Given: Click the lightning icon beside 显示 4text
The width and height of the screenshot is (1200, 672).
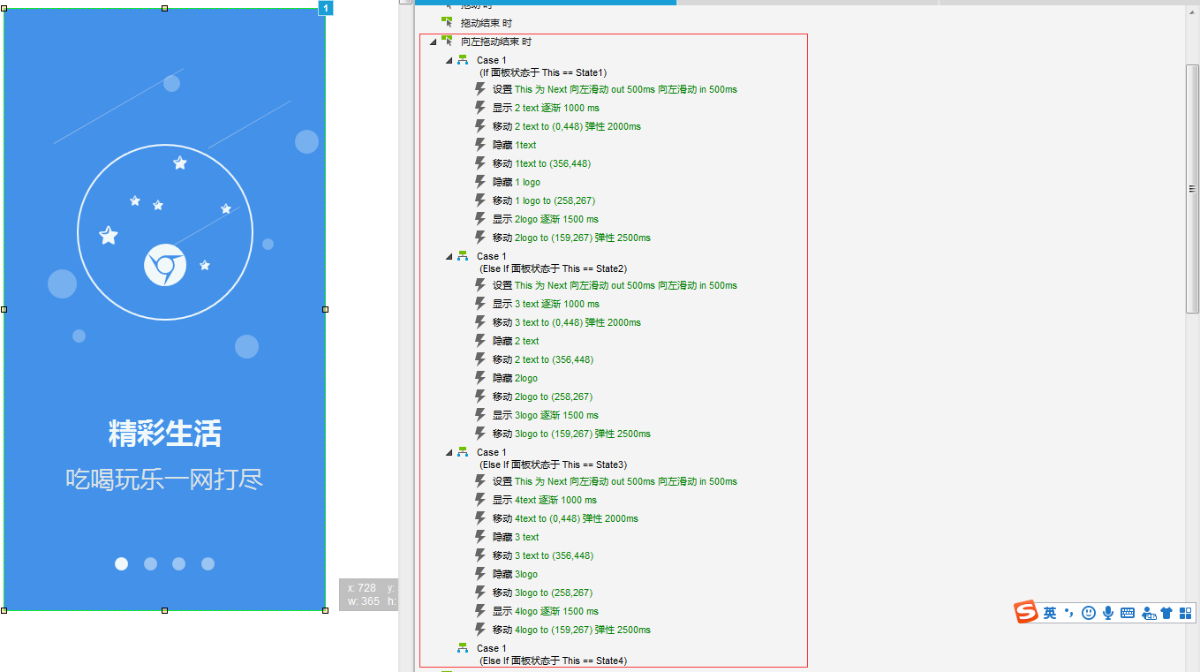Looking at the screenshot, I should [480, 499].
